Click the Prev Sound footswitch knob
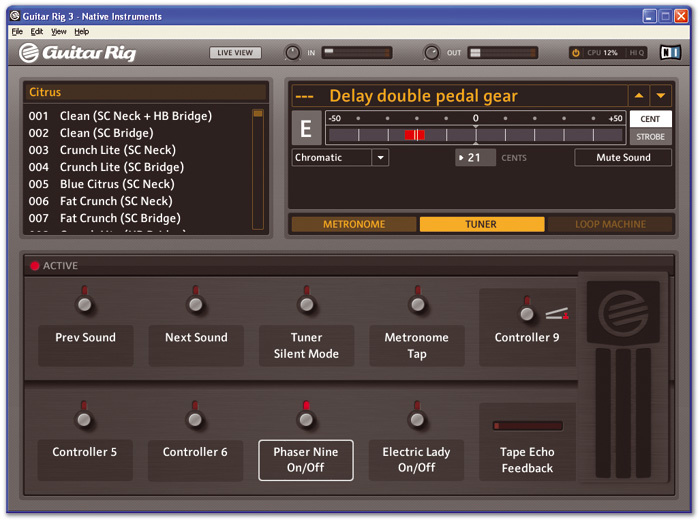This screenshot has height=522, width=700. 84,304
